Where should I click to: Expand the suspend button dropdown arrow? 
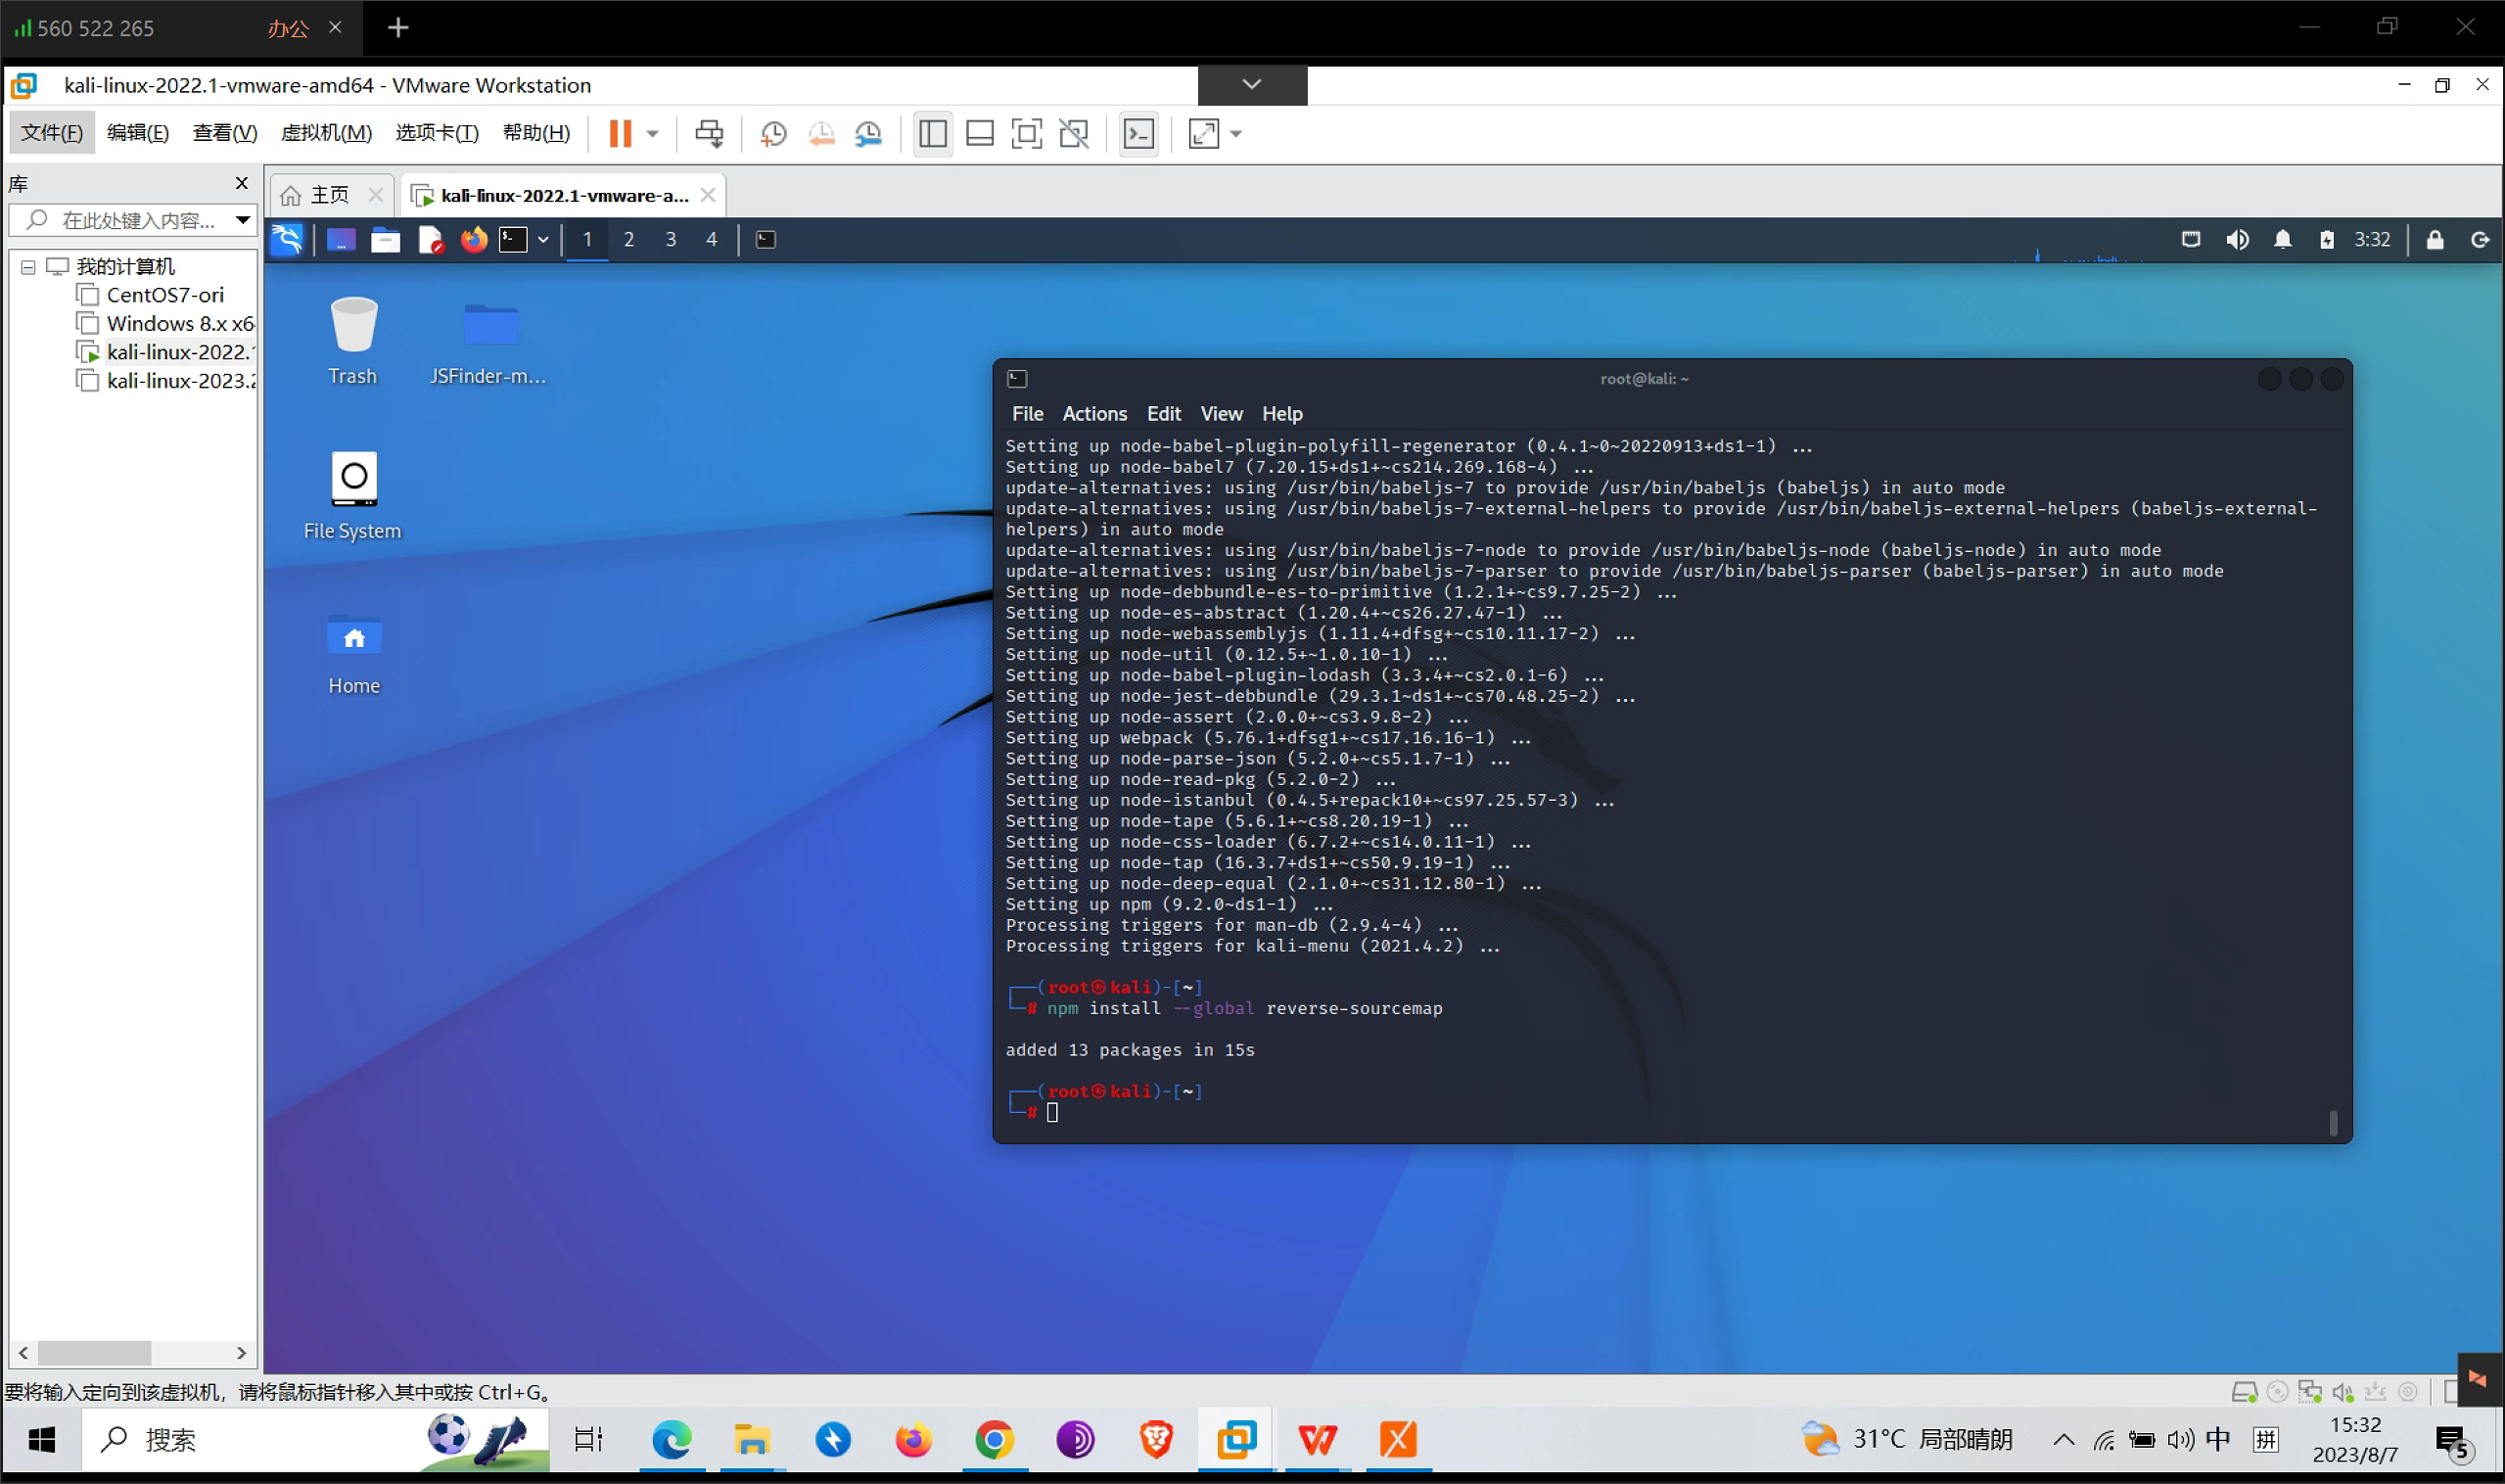click(x=652, y=133)
